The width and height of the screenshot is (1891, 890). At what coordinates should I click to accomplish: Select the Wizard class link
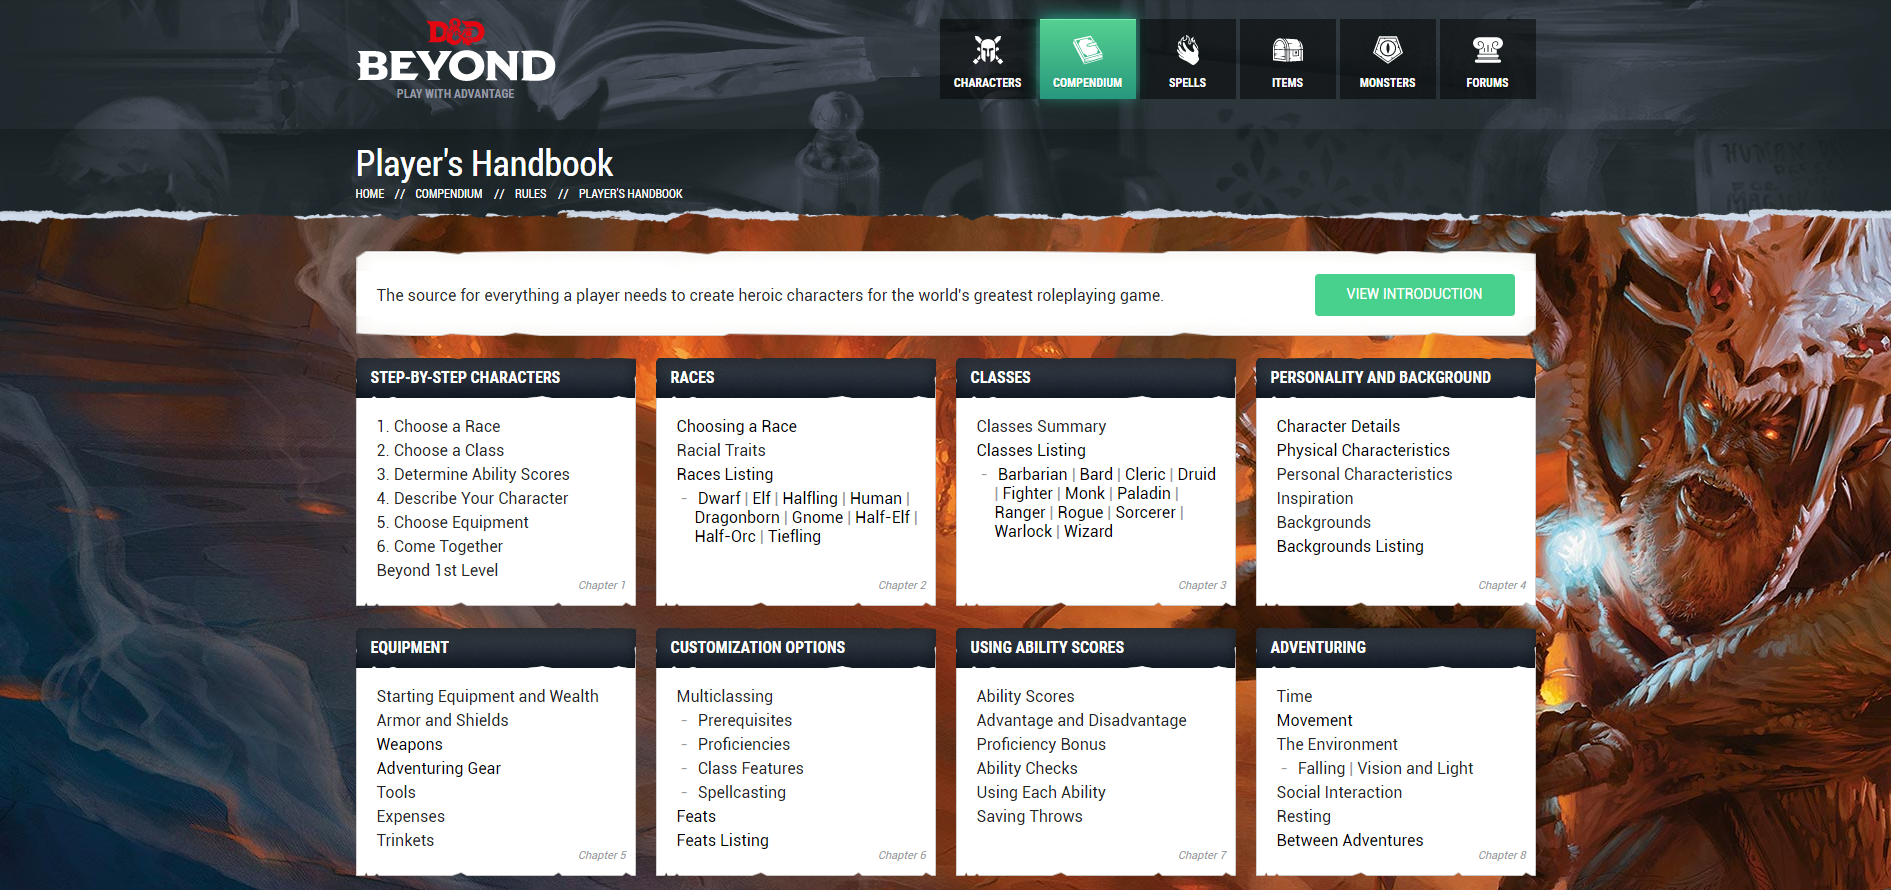point(1088,531)
